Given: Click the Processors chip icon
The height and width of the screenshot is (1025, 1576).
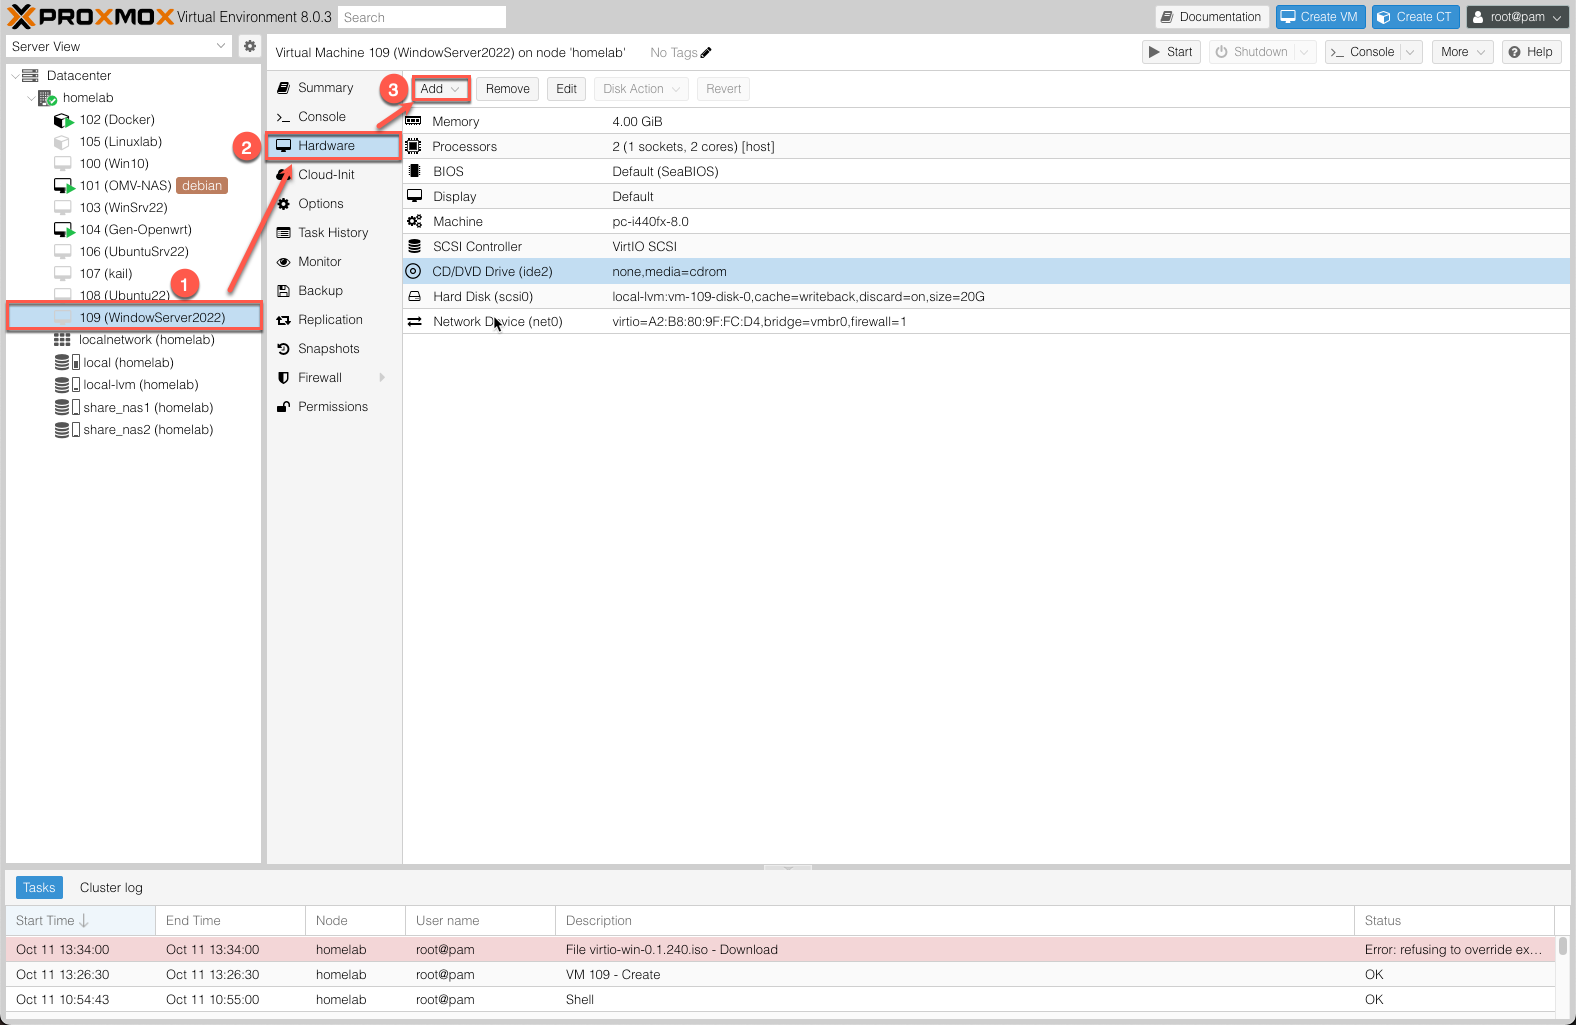Looking at the screenshot, I should click(x=413, y=146).
